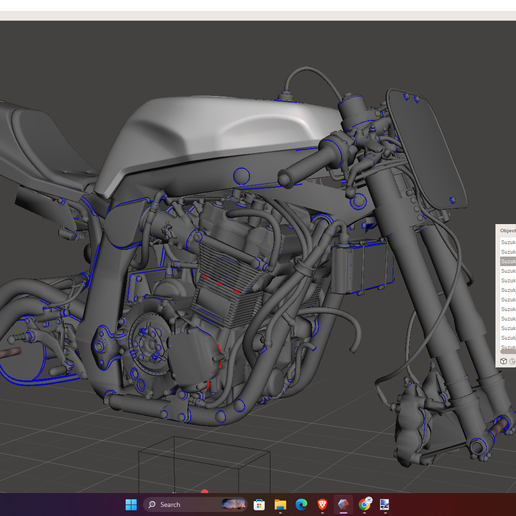516x516 pixels.
Task: Open the Windows Start menu
Action: click(x=131, y=505)
